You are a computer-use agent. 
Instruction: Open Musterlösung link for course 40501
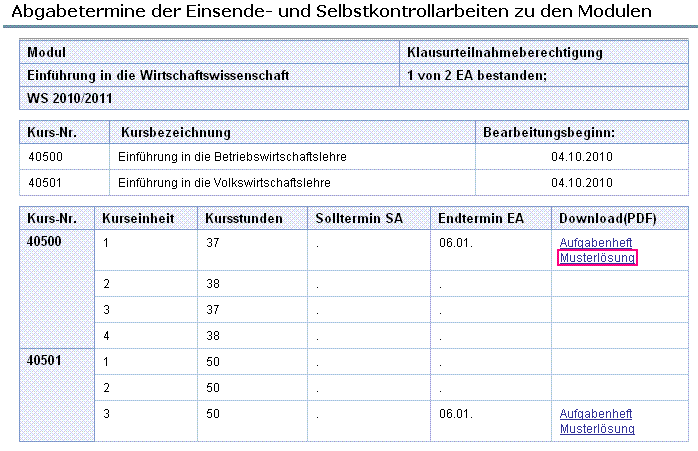[597, 429]
